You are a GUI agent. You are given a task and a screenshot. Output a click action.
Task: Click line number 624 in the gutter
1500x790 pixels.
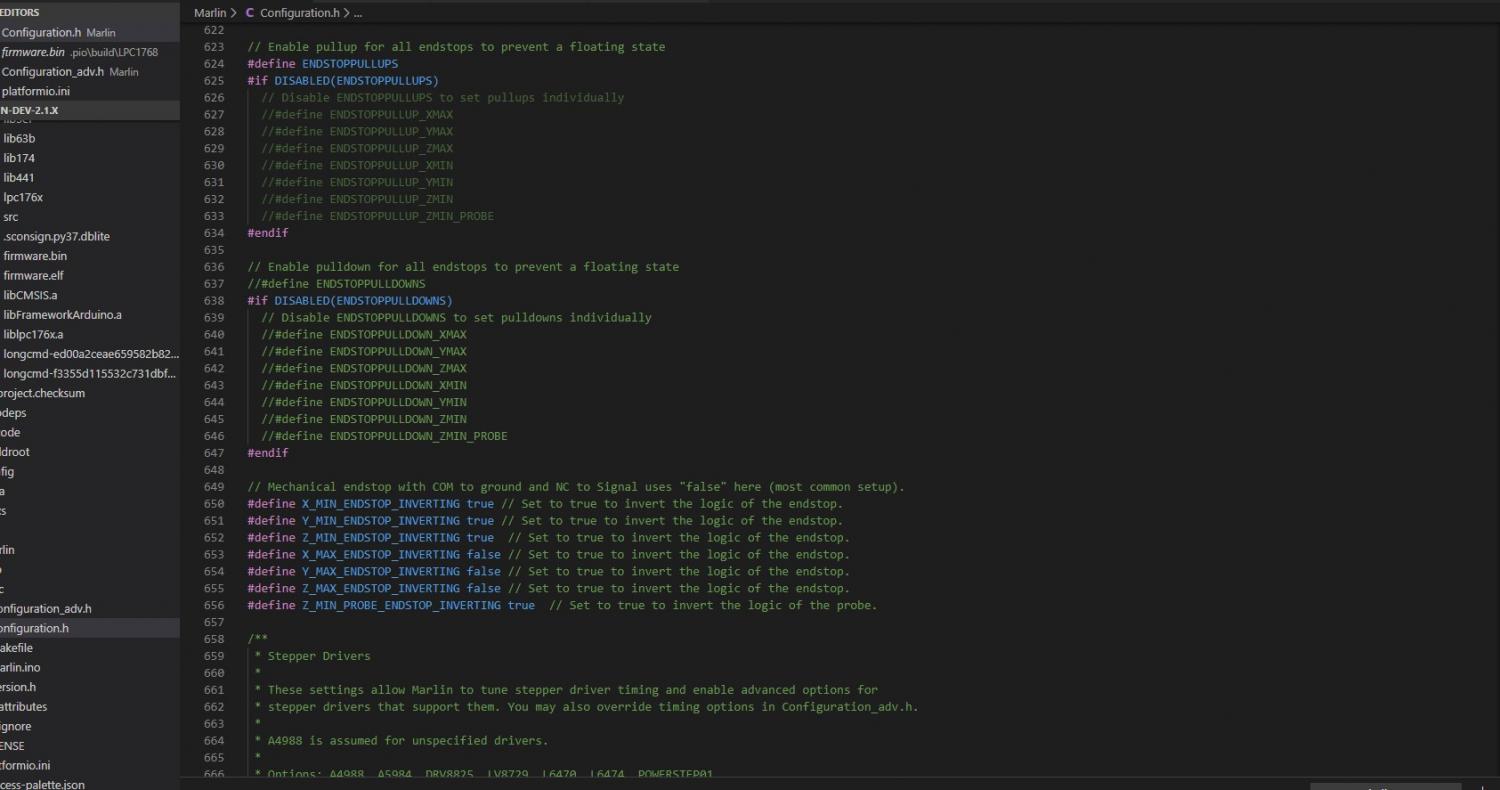(213, 64)
